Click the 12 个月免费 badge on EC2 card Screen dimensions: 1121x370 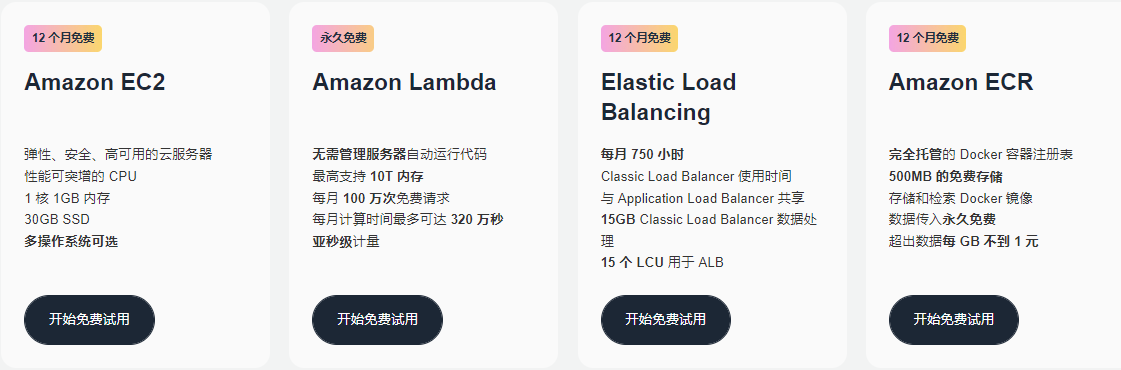(63, 39)
